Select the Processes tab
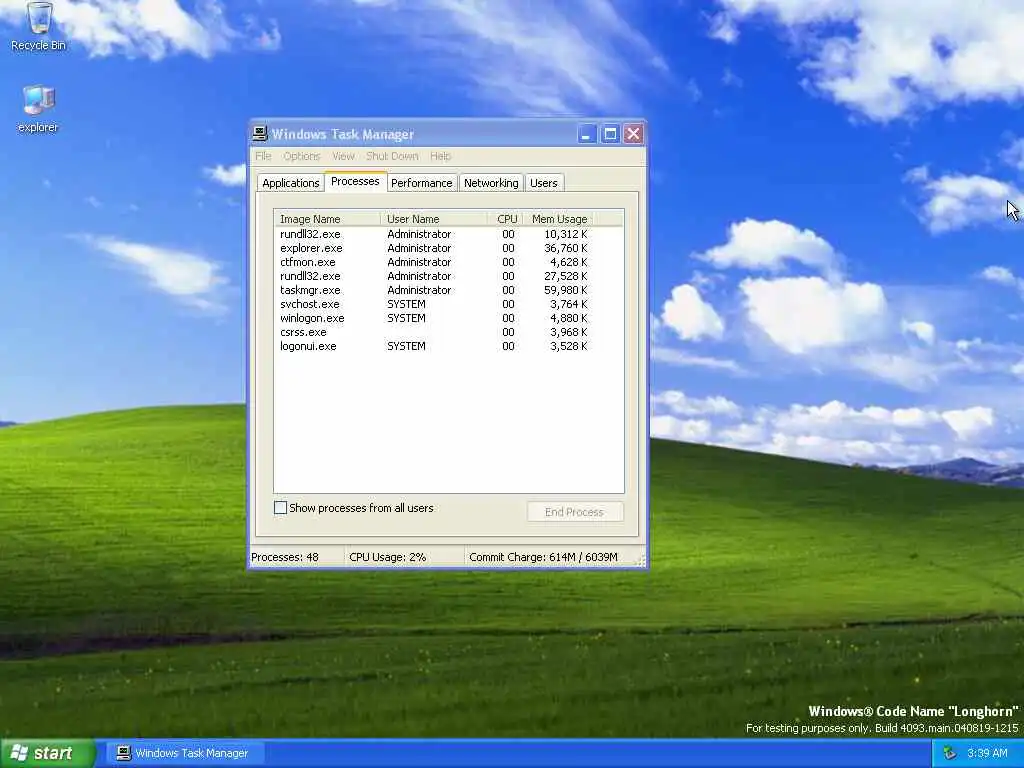 [355, 182]
